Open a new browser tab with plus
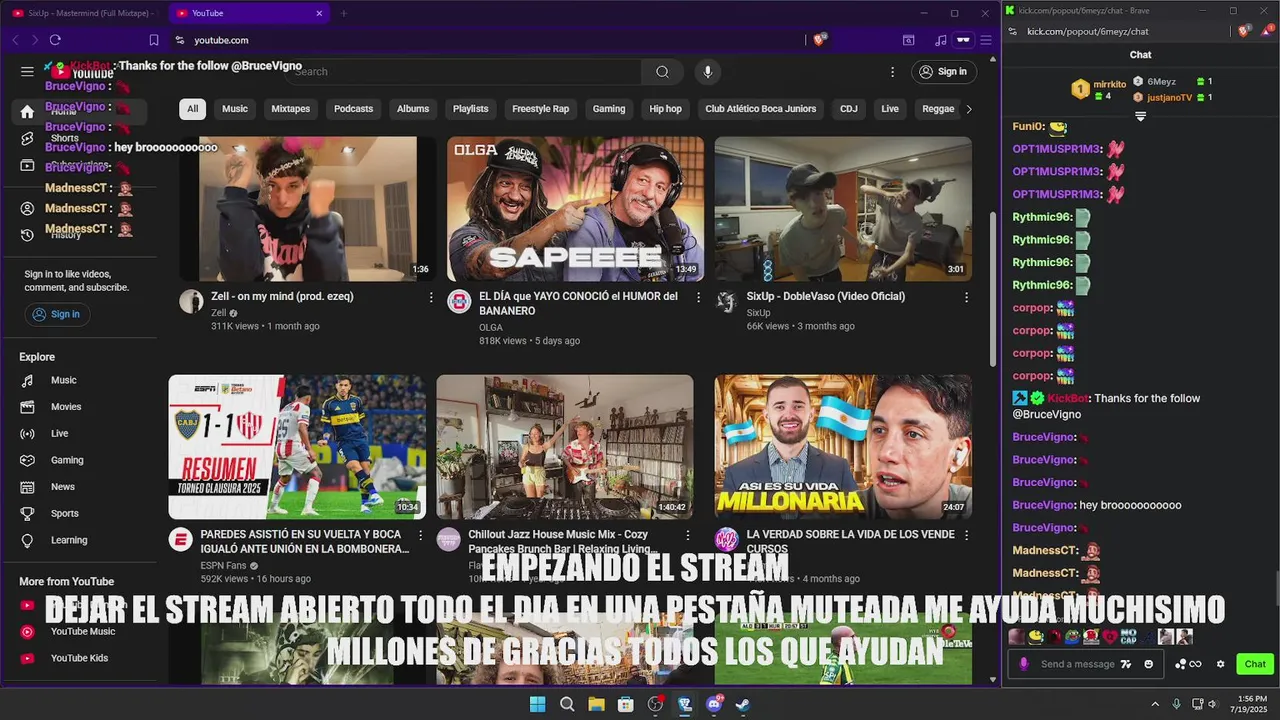1280x720 pixels. click(343, 13)
